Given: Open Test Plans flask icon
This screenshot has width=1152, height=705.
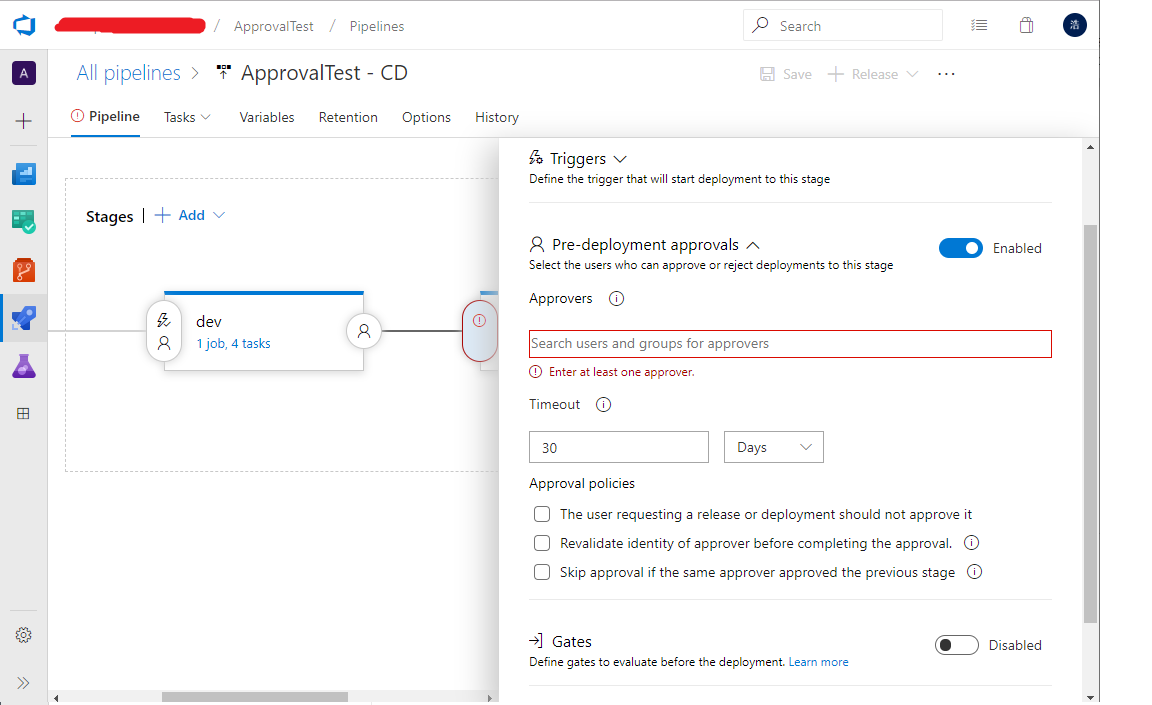Looking at the screenshot, I should (x=24, y=366).
